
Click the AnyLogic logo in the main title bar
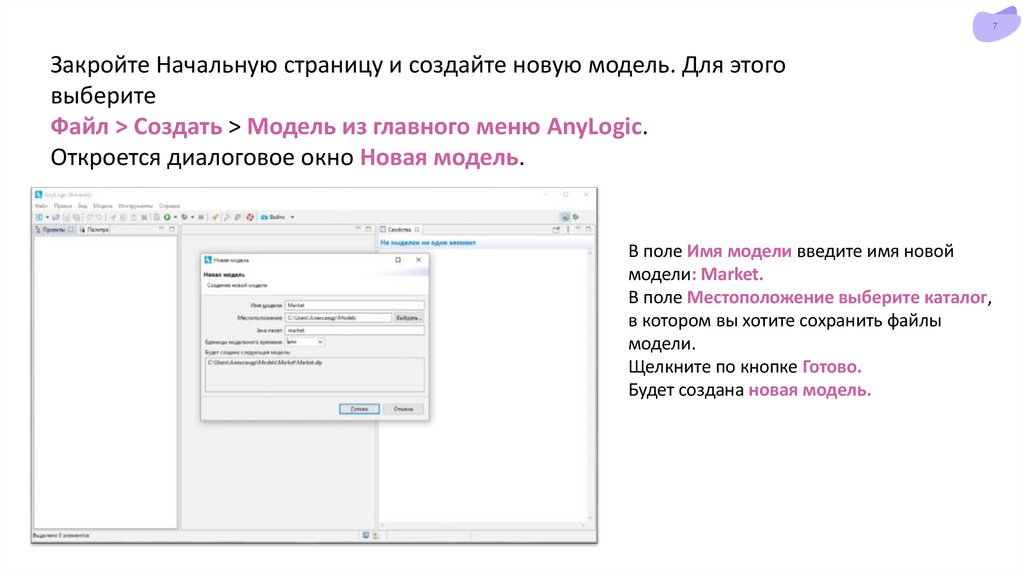[39, 195]
